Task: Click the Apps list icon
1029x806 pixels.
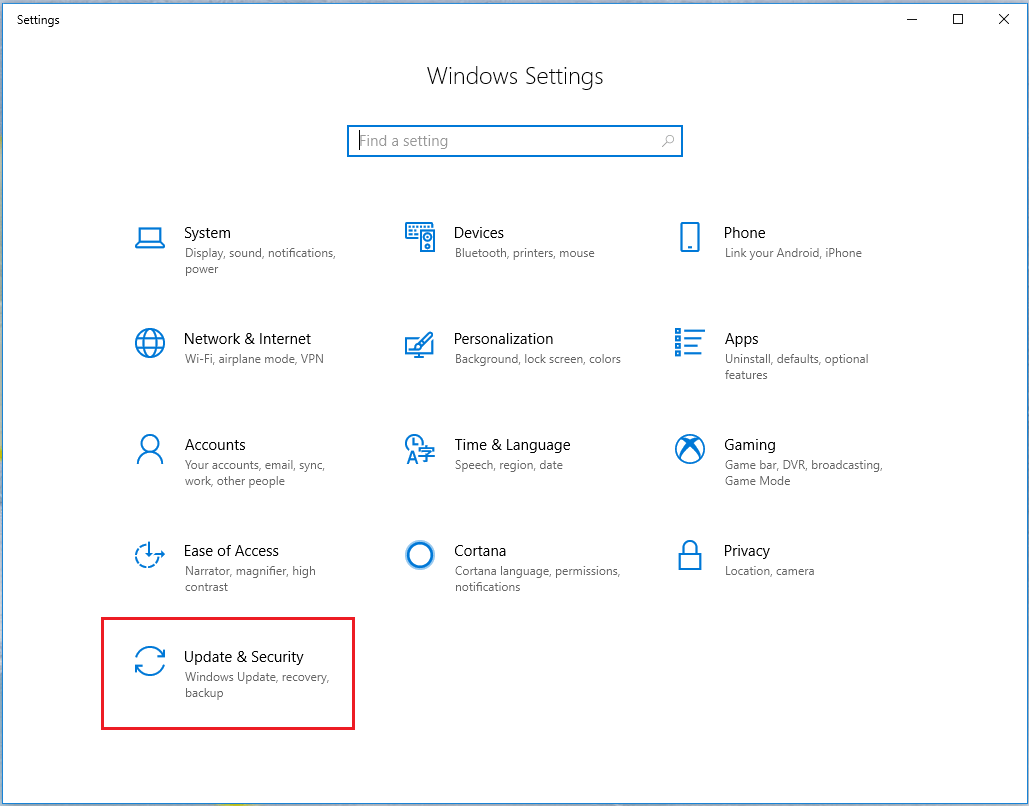Action: point(690,343)
